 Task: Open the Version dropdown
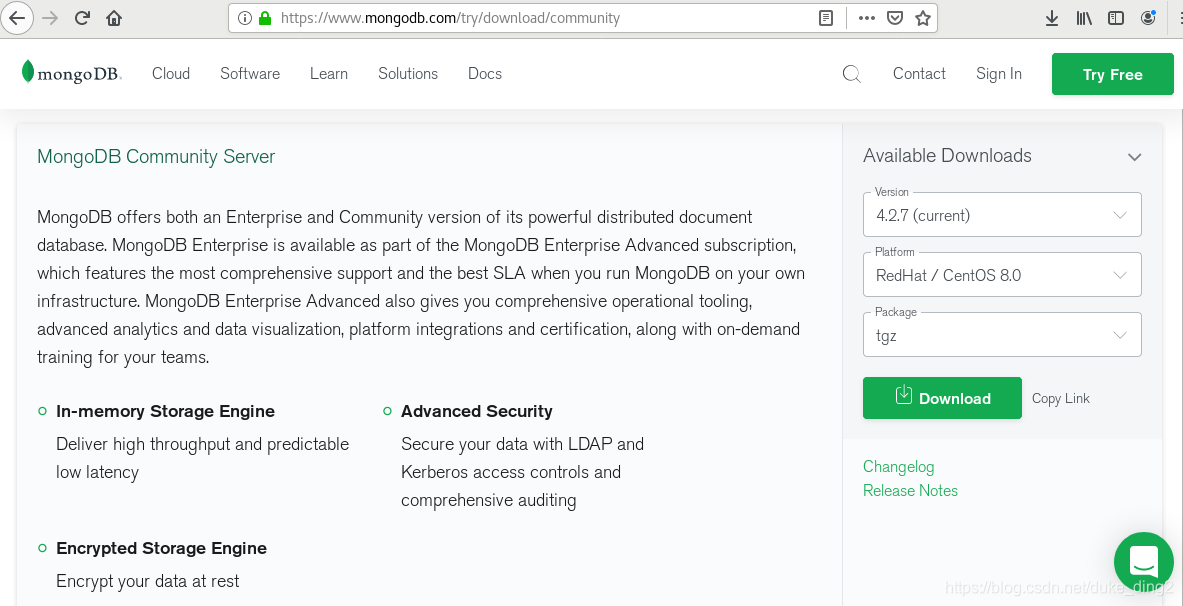click(x=1002, y=214)
